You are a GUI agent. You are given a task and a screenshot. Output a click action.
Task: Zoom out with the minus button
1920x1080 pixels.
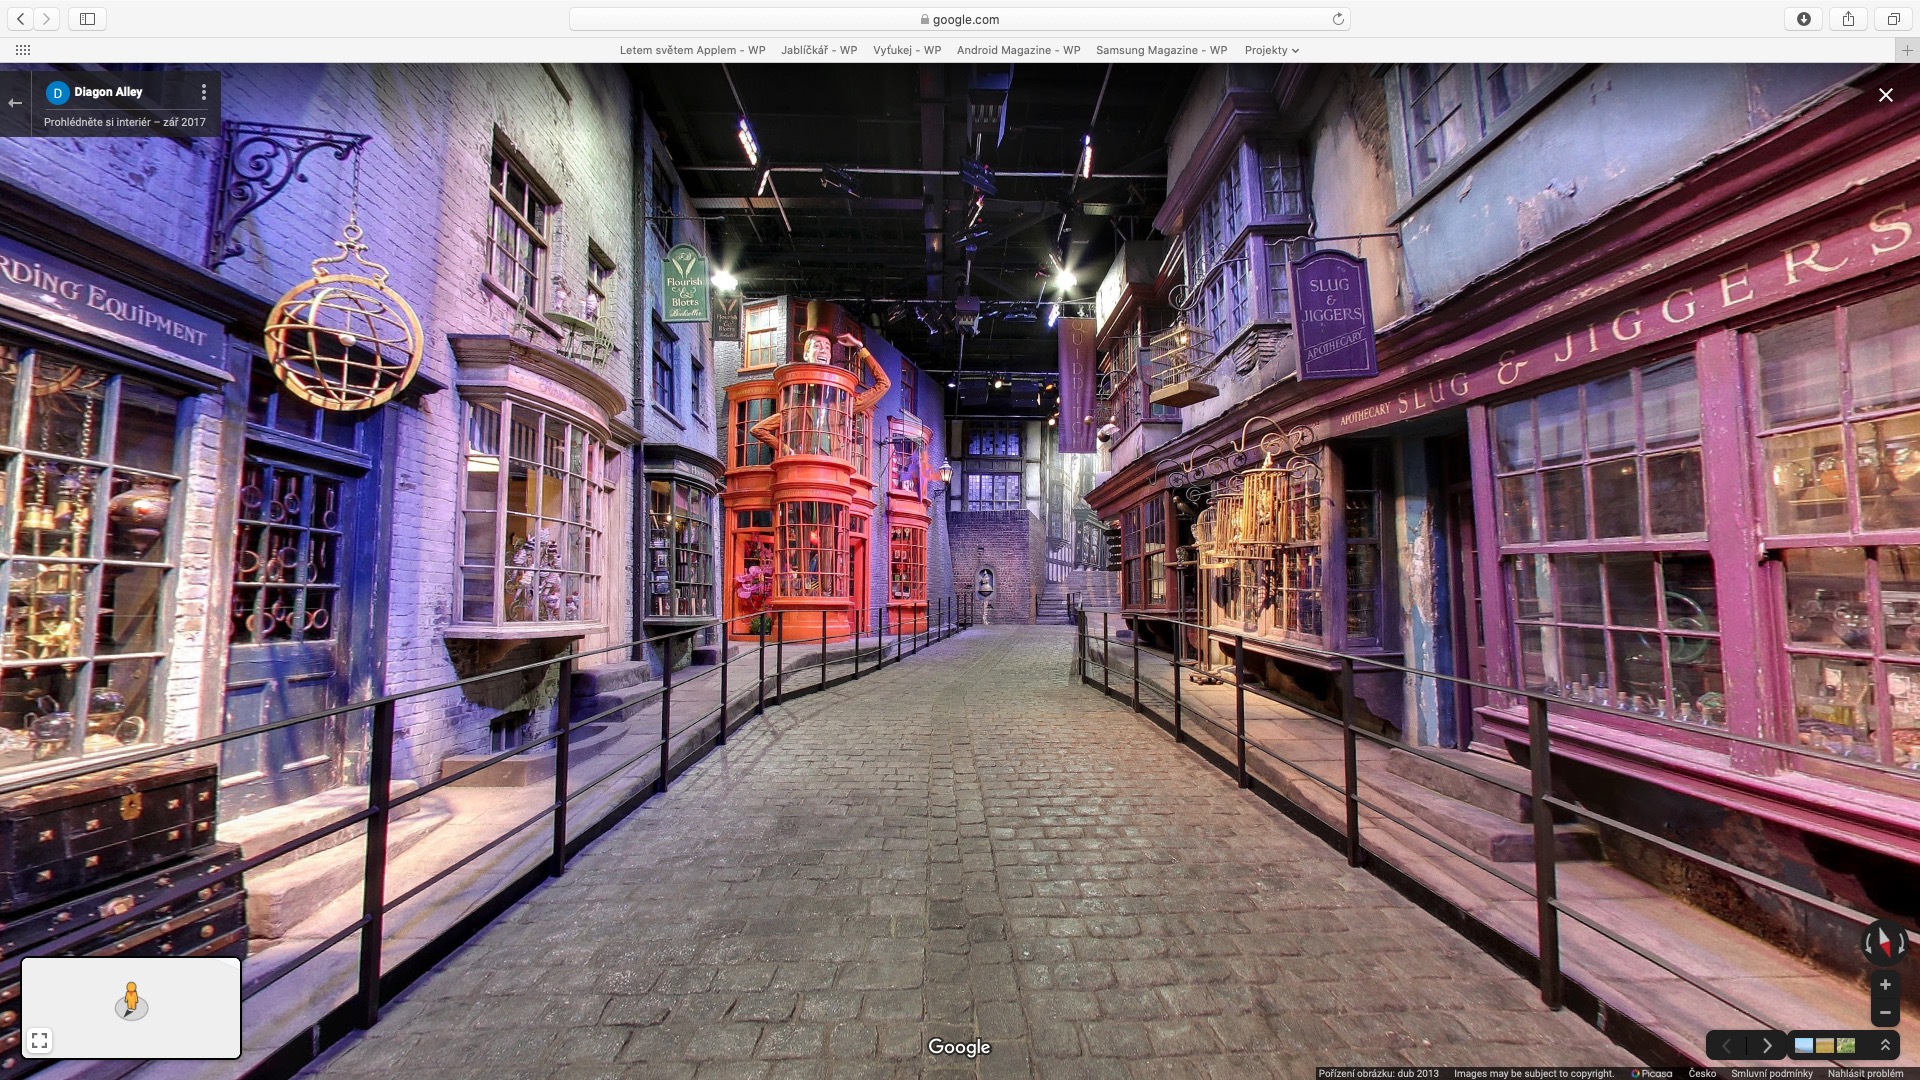1885,1013
